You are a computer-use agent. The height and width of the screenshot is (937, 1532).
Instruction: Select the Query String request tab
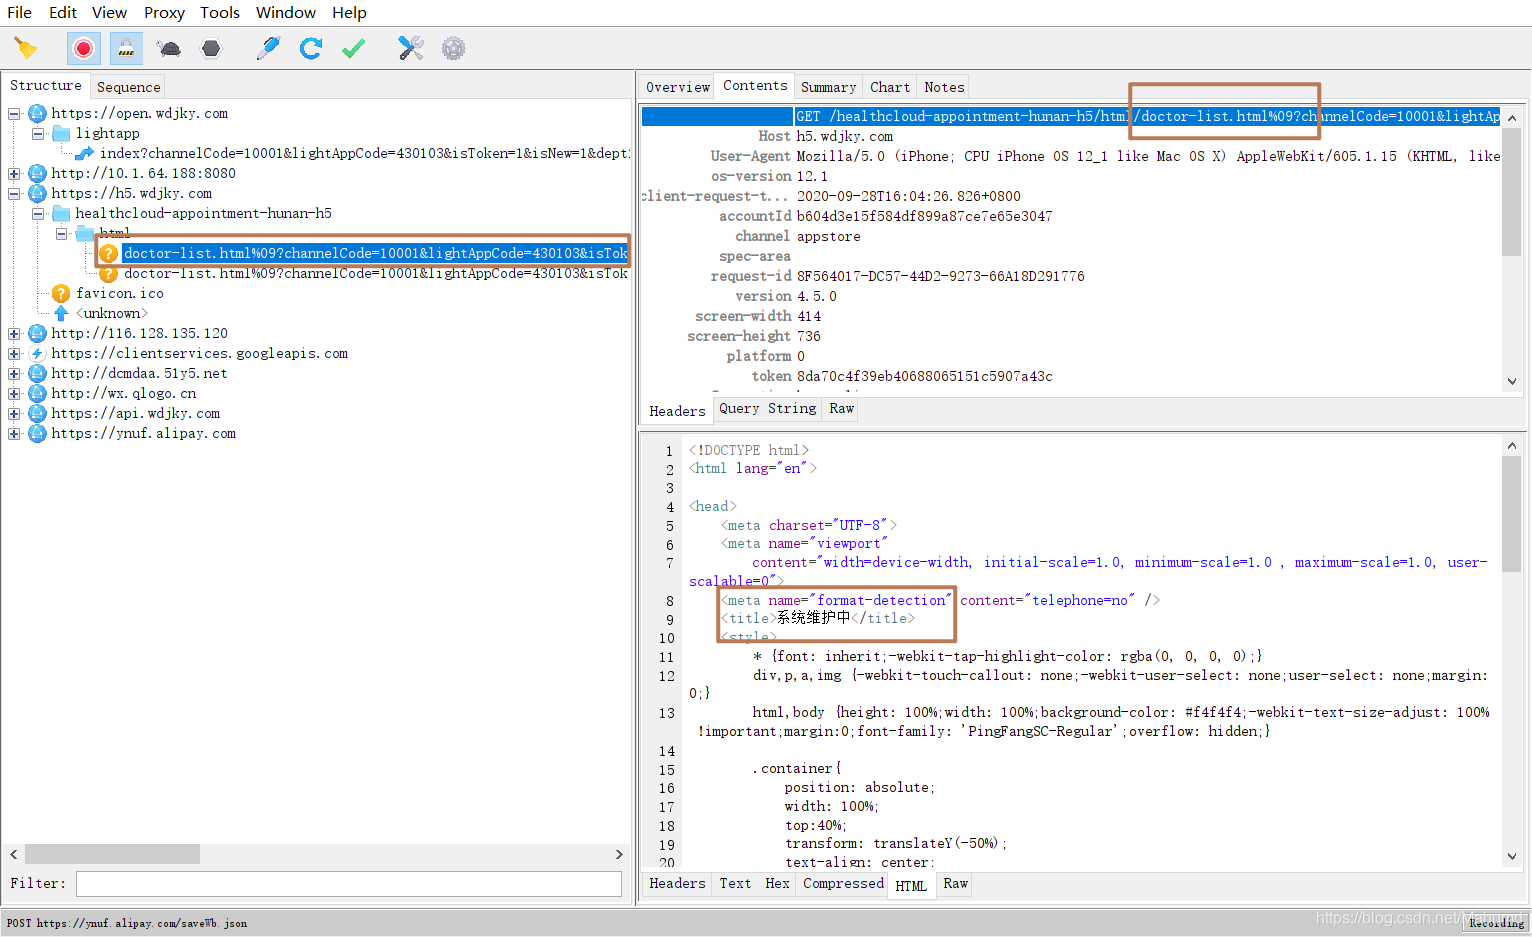point(768,408)
